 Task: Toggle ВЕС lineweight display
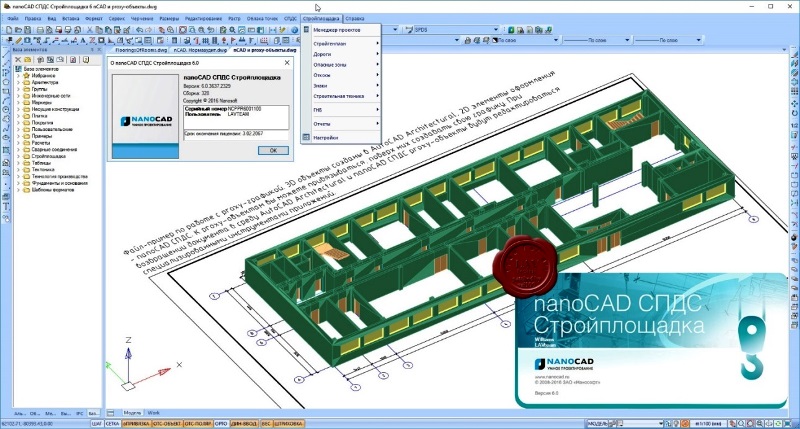[267, 423]
